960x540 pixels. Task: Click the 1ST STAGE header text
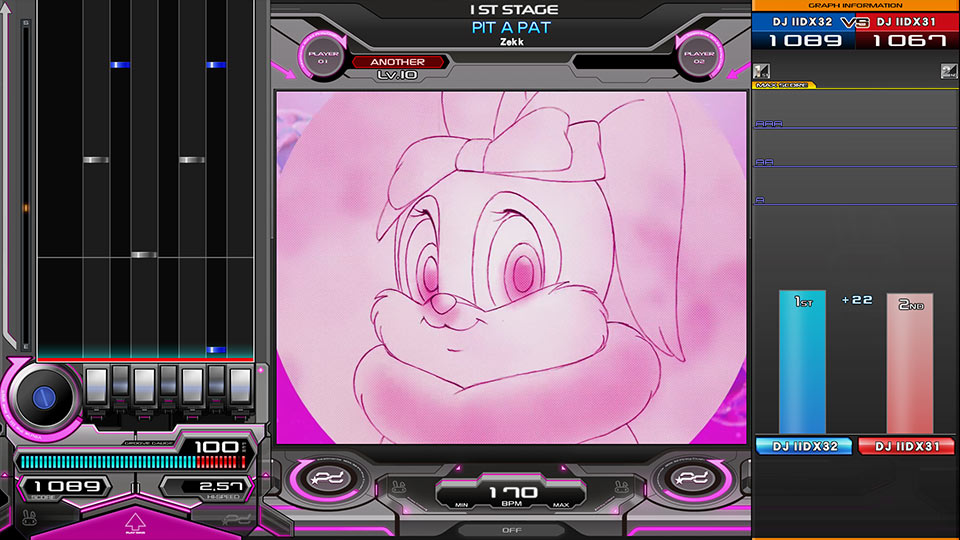[x=514, y=10]
